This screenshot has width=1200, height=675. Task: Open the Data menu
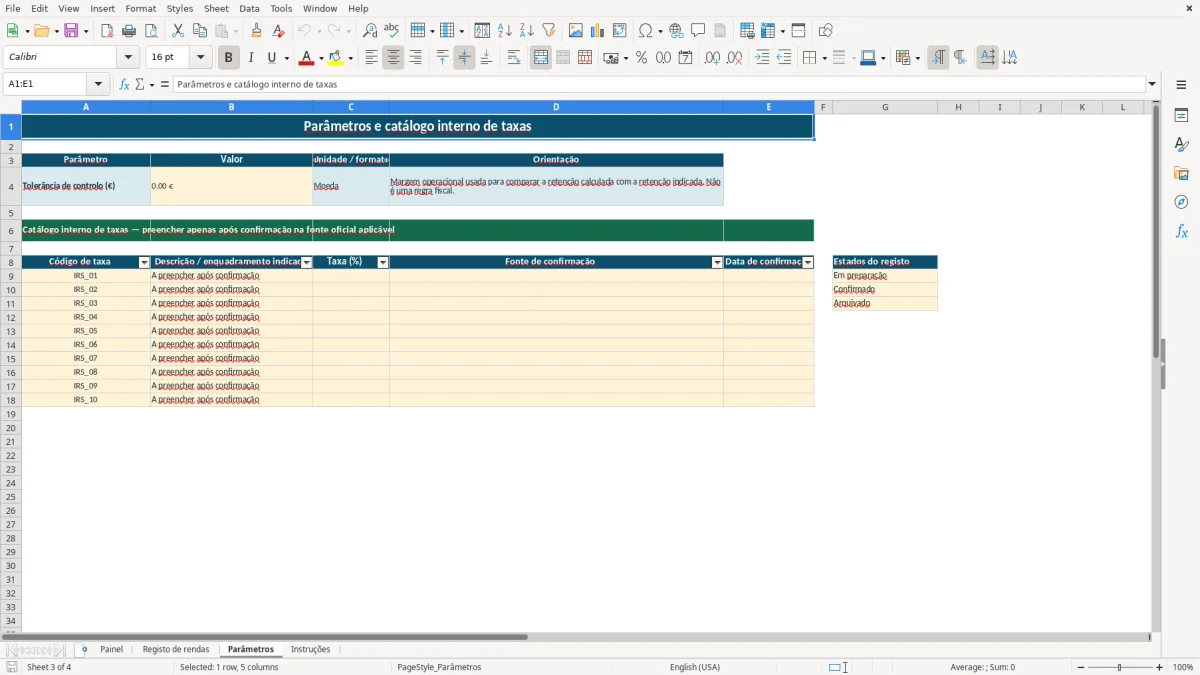pos(249,8)
